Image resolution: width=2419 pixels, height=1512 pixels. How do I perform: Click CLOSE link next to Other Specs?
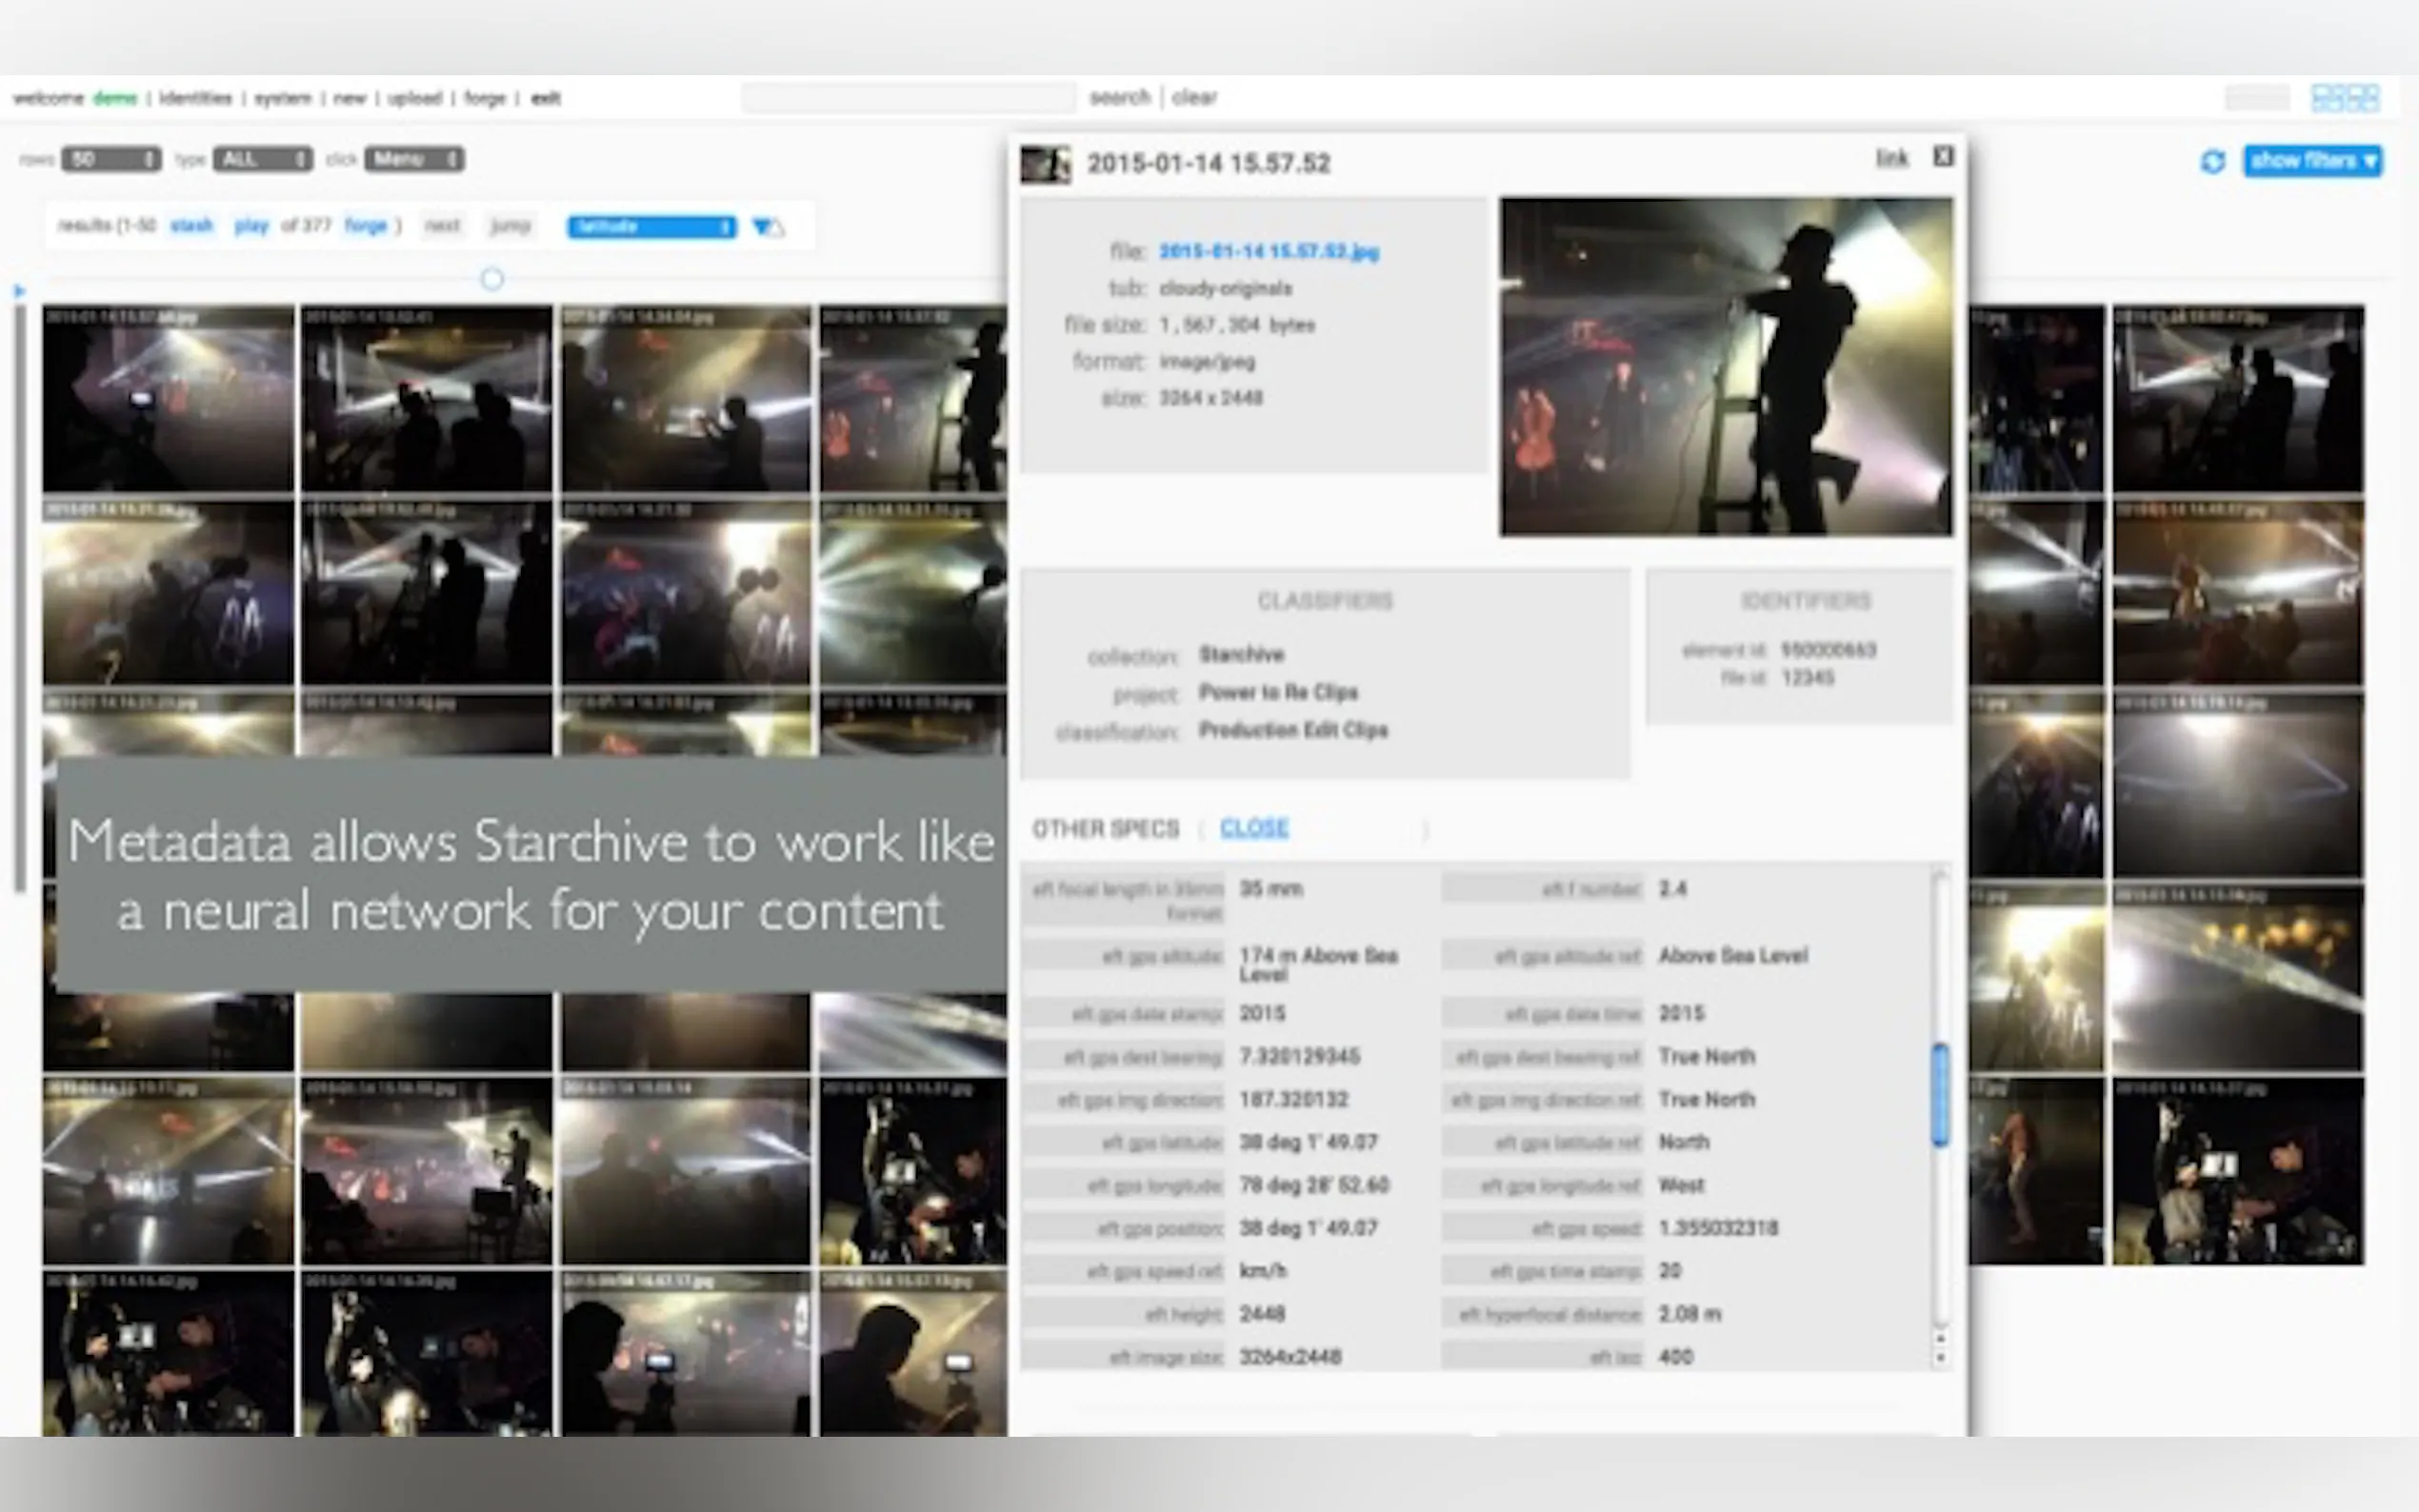[1254, 828]
